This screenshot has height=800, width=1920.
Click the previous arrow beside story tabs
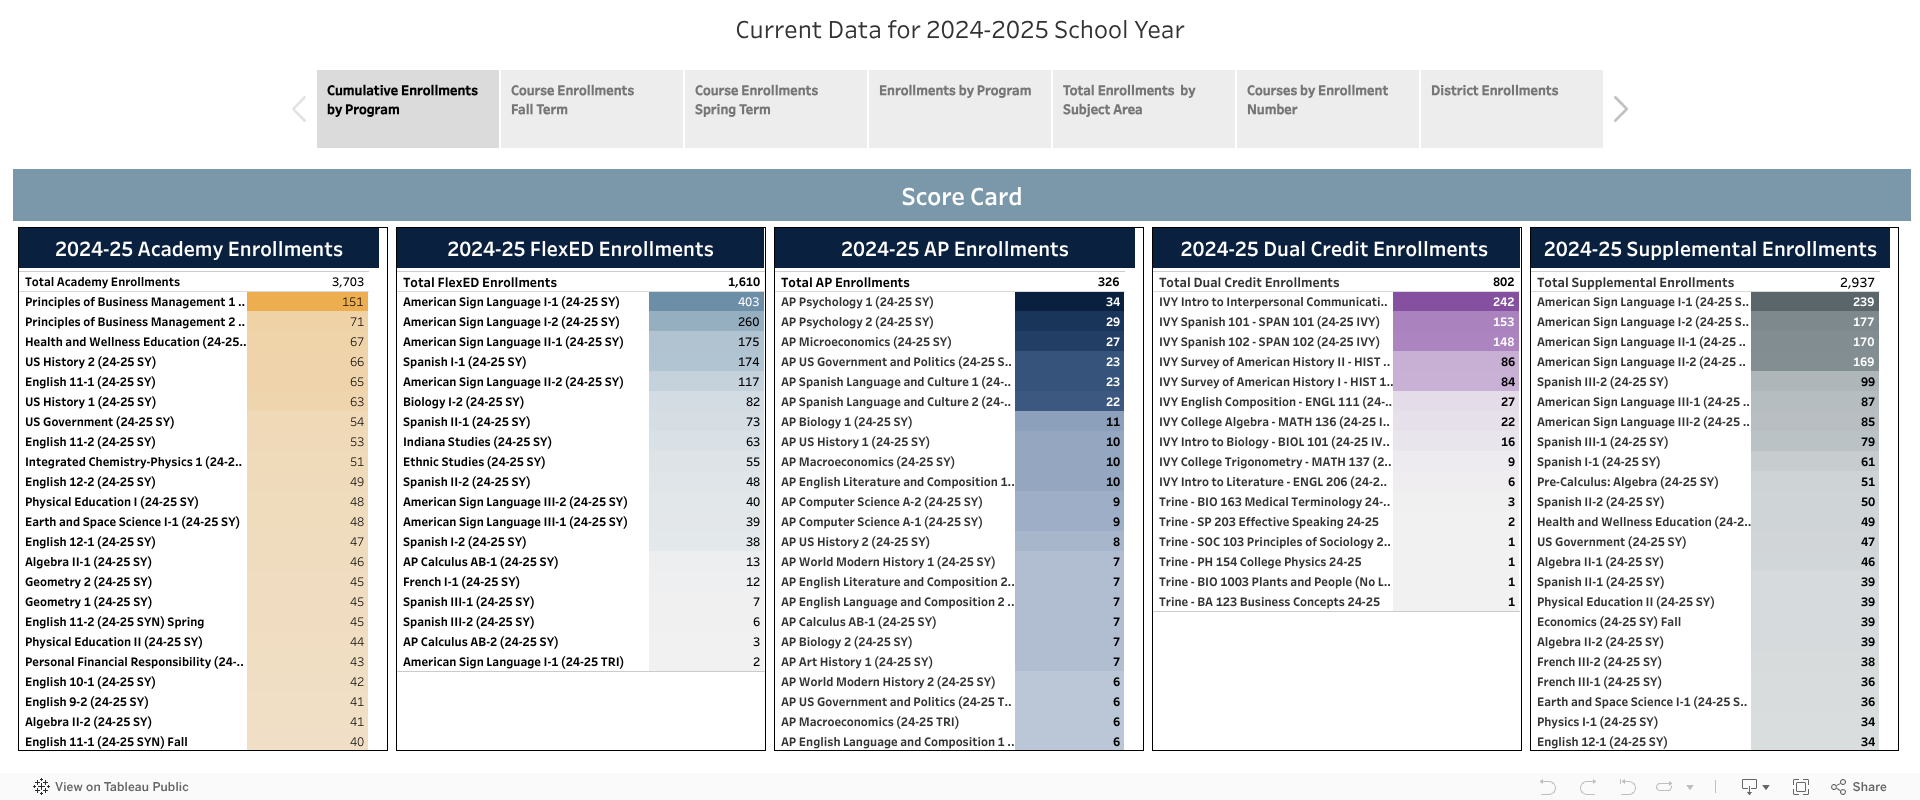point(299,109)
